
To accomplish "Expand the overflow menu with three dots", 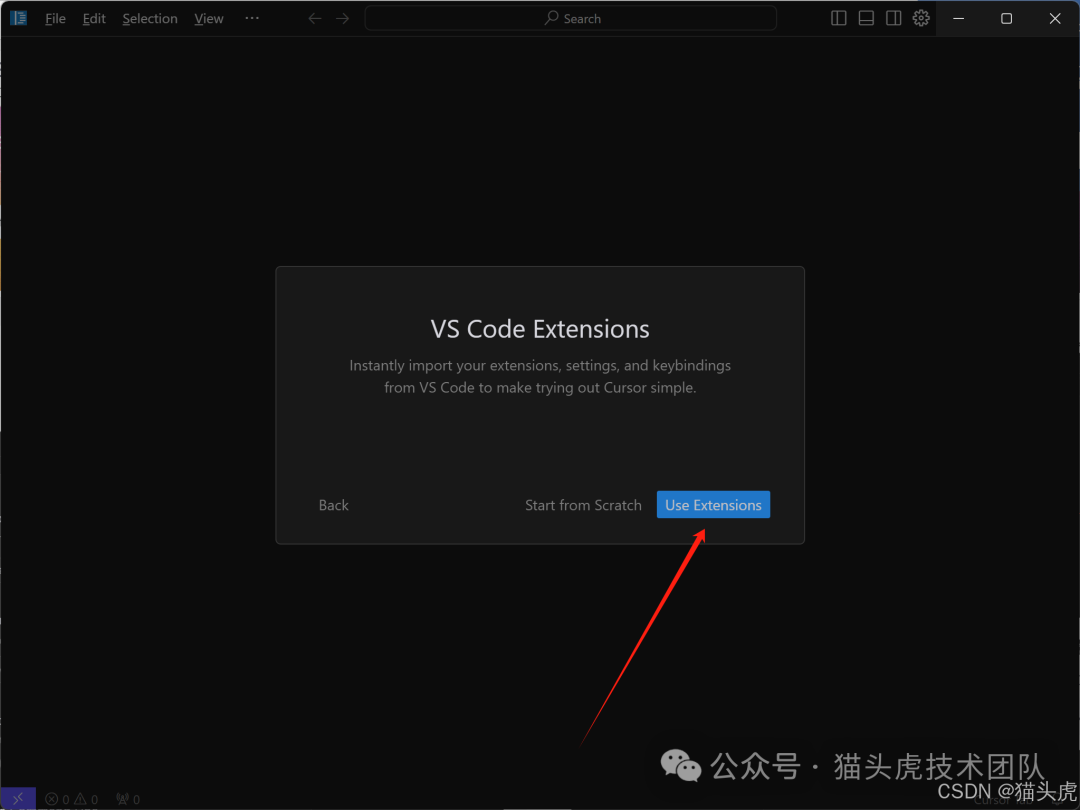I will tap(252, 18).
